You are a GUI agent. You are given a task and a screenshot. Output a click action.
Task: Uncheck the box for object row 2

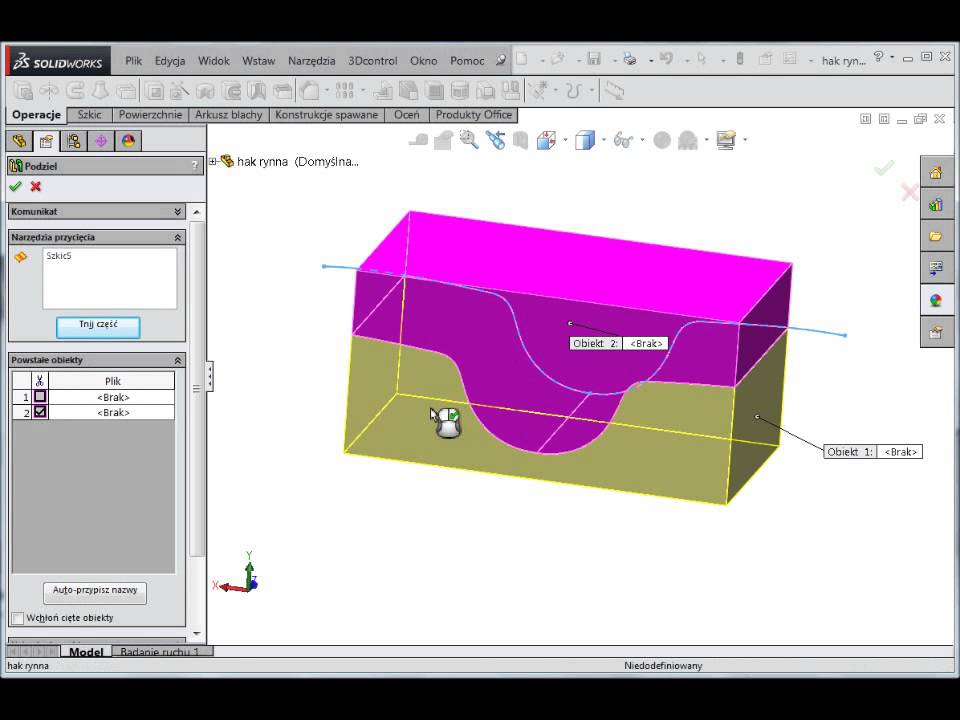click(x=40, y=412)
